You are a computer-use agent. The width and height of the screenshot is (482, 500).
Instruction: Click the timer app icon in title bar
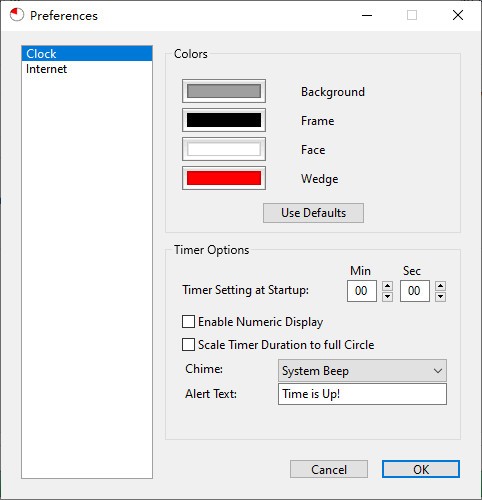[17, 15]
